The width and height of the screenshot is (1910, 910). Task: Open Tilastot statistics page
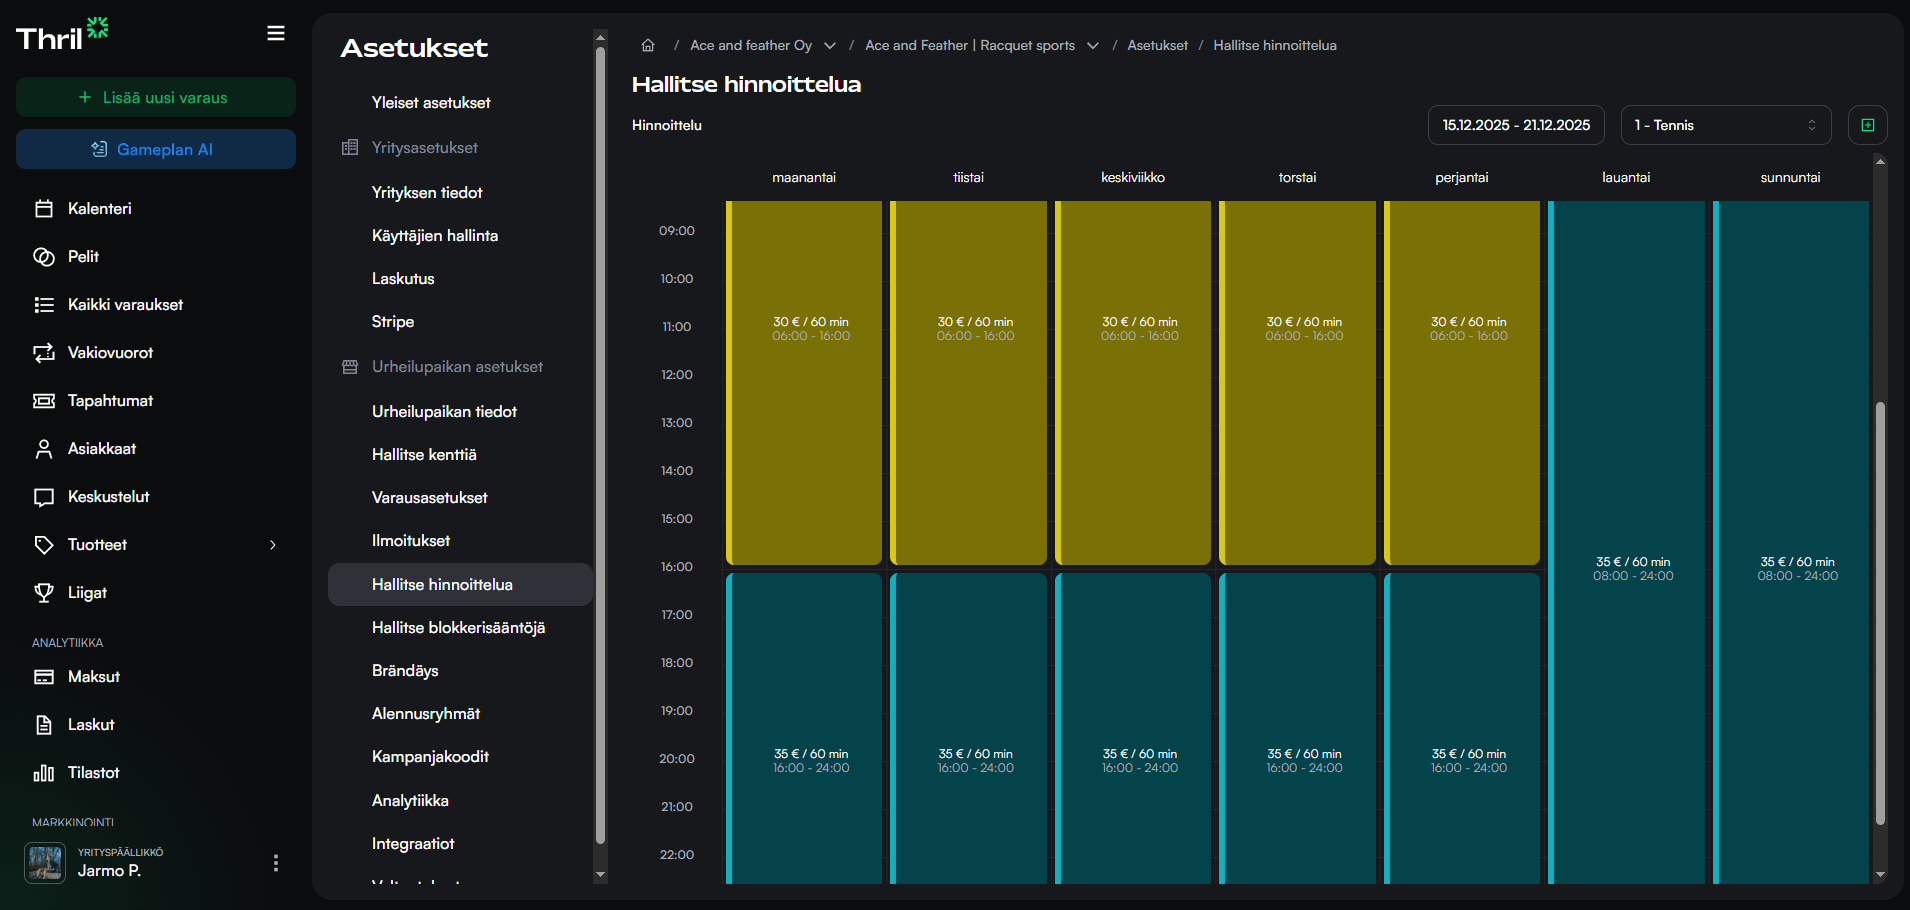[x=93, y=773]
